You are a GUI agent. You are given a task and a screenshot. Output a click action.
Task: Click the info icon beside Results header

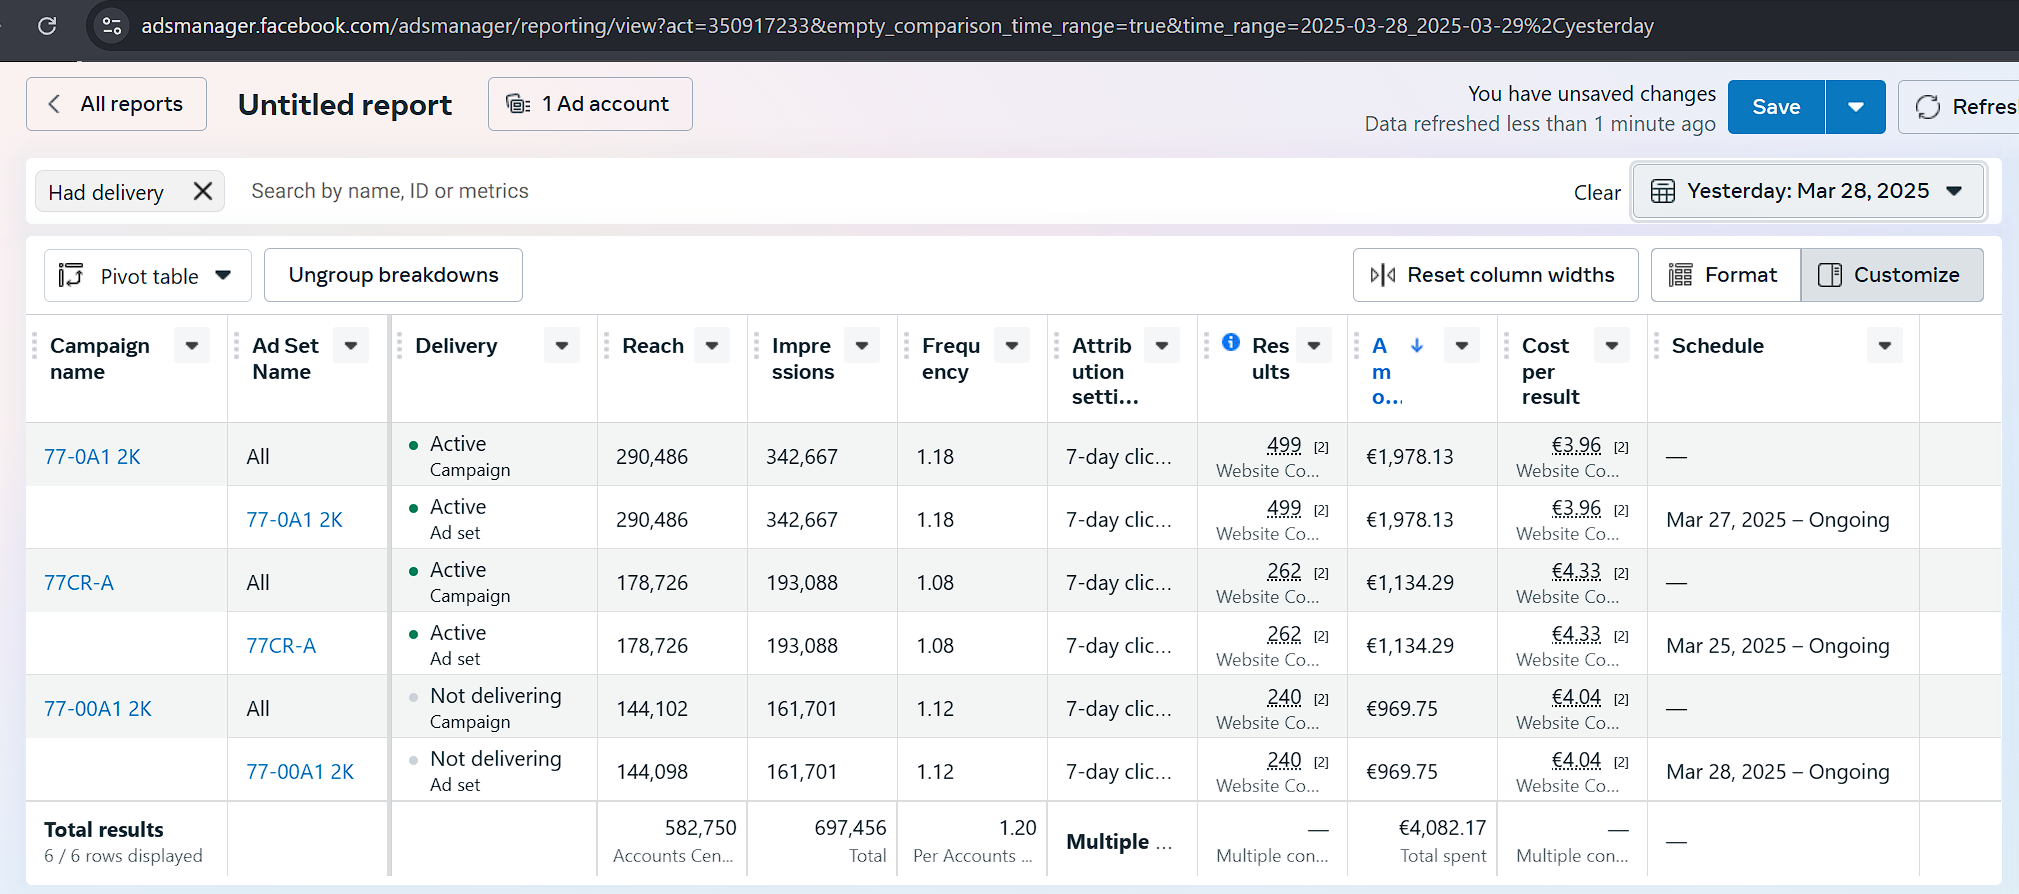tap(1231, 343)
